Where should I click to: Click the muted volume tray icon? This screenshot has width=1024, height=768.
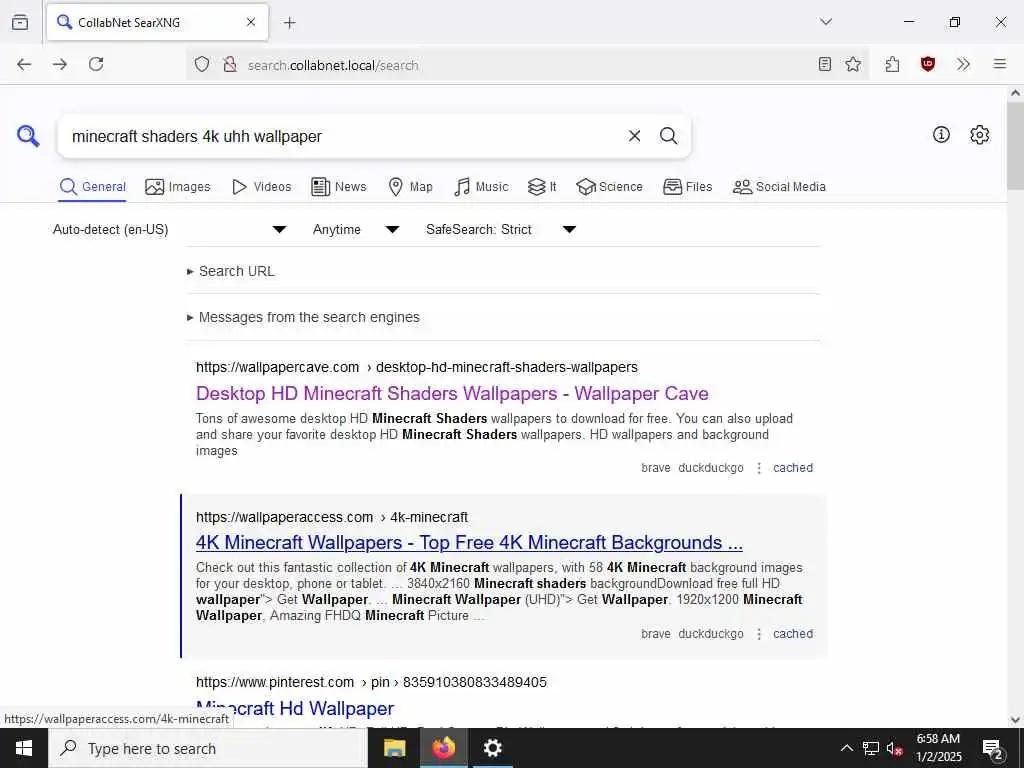895,748
